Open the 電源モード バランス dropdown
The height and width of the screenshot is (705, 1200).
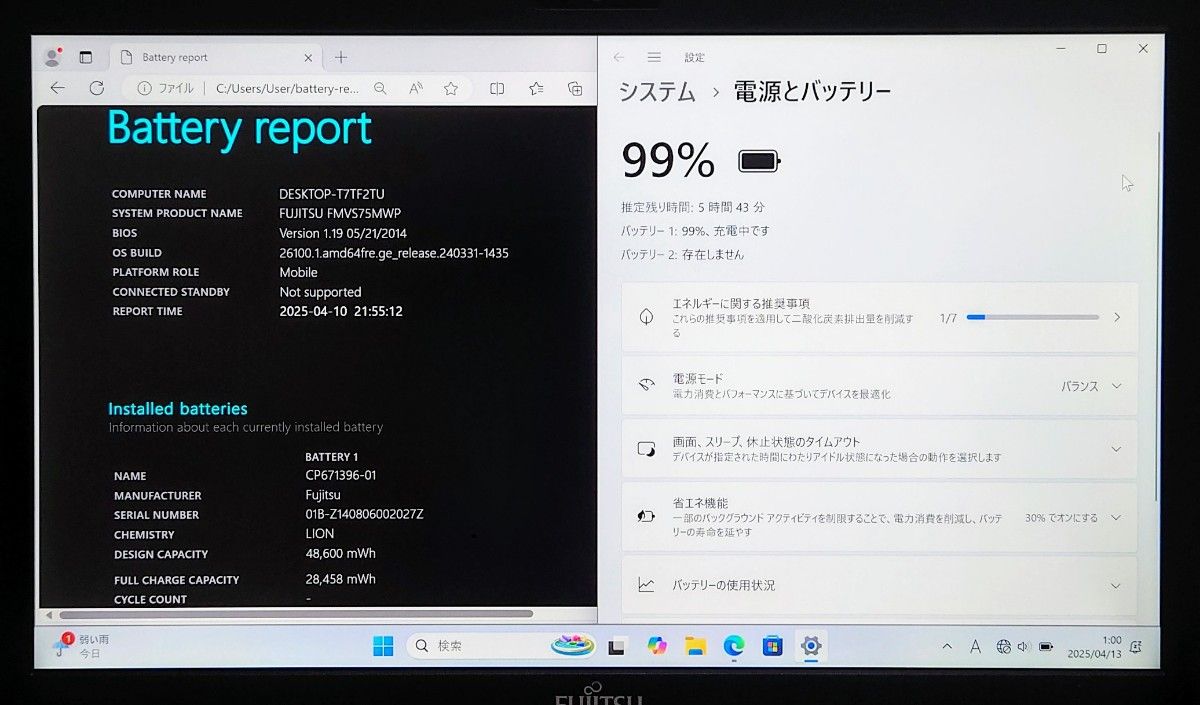(x=1091, y=386)
